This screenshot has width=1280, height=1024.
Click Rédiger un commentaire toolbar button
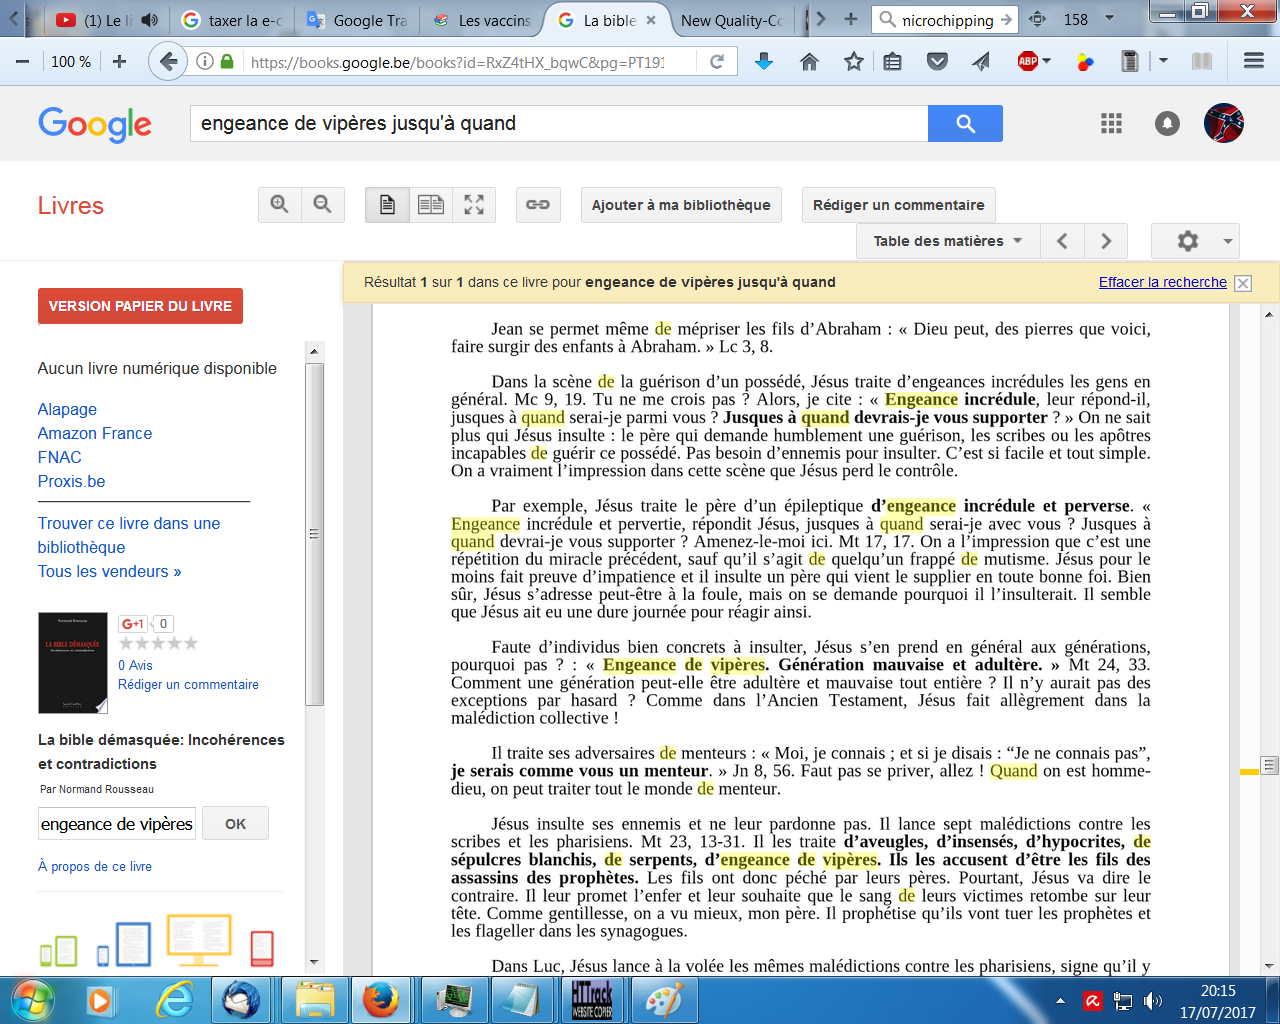click(898, 205)
